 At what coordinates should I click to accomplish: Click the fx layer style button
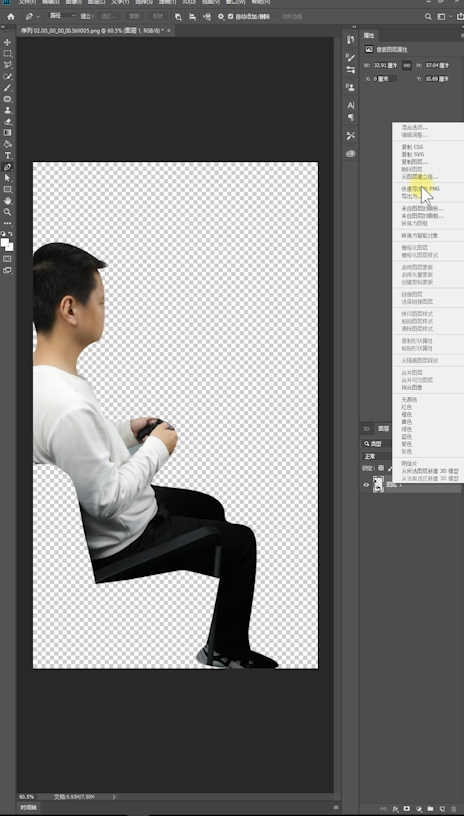[395, 809]
